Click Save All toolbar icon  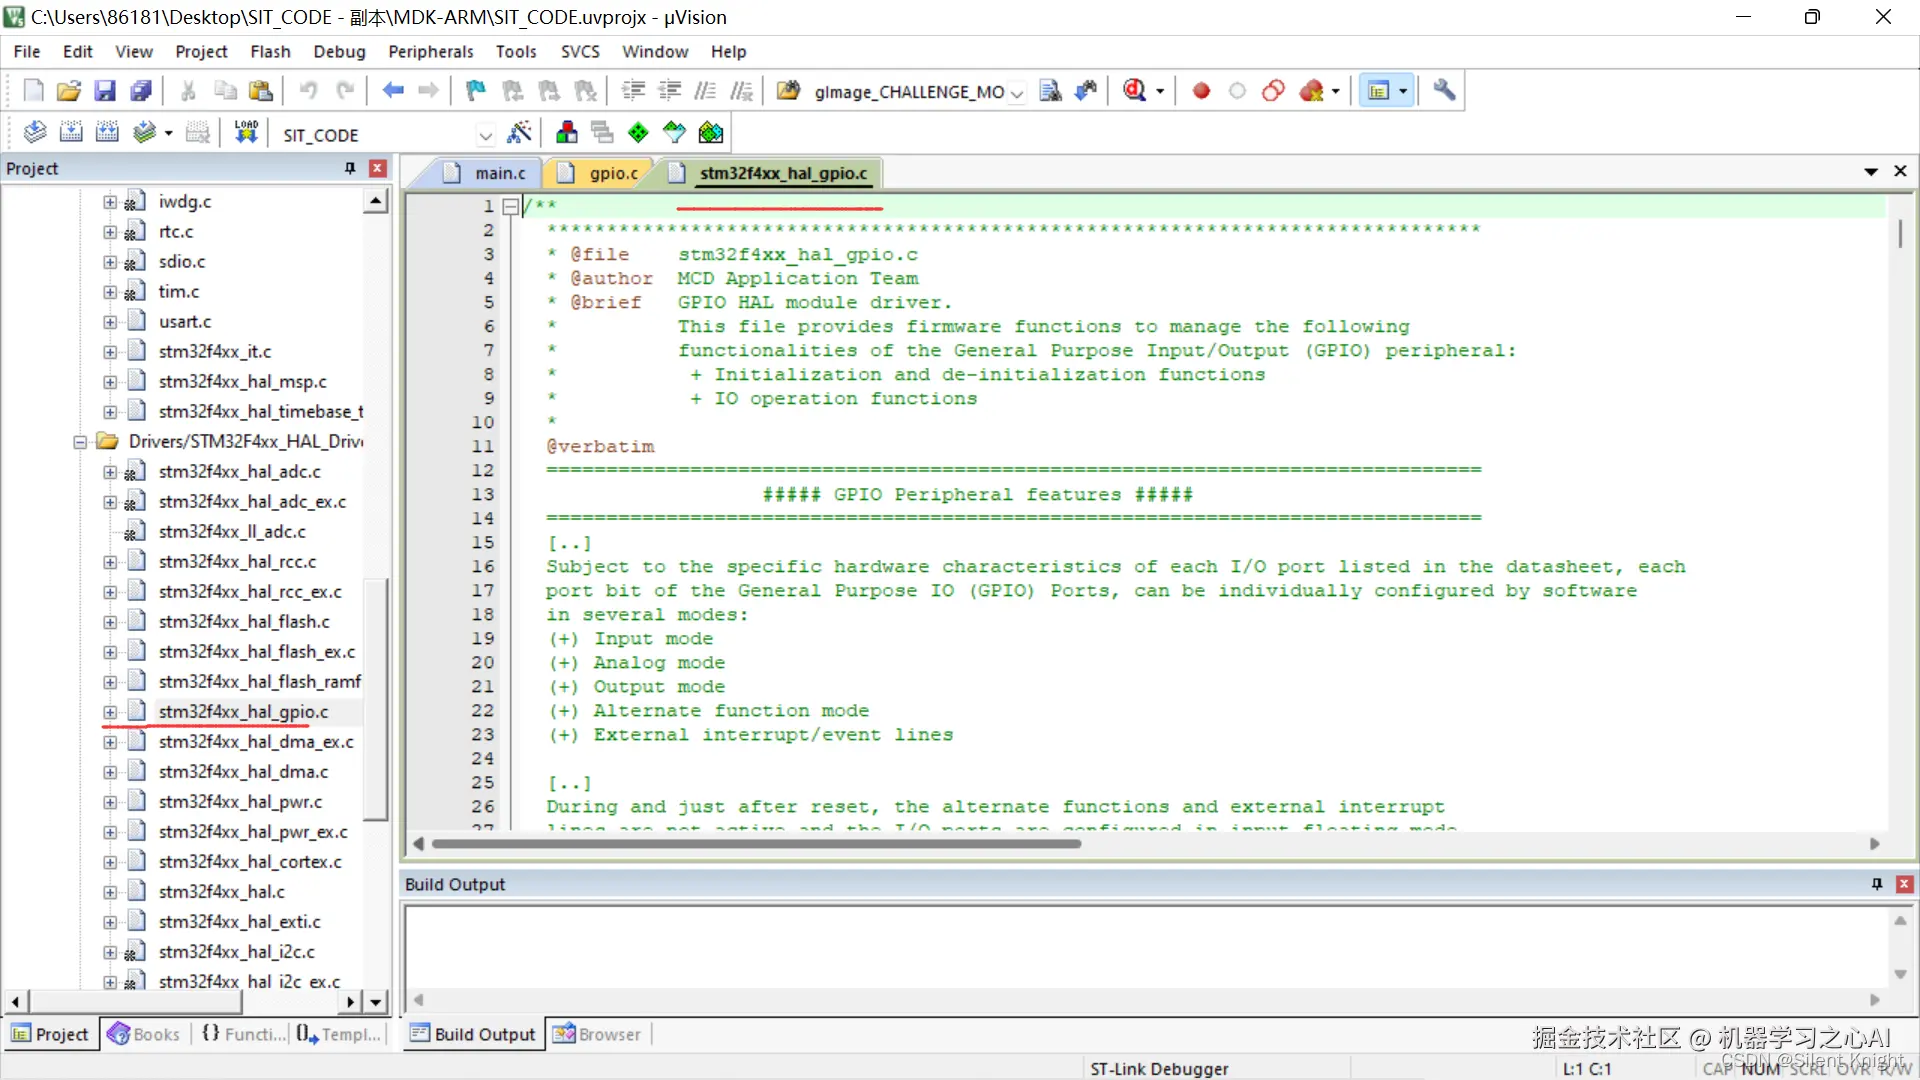[141, 91]
